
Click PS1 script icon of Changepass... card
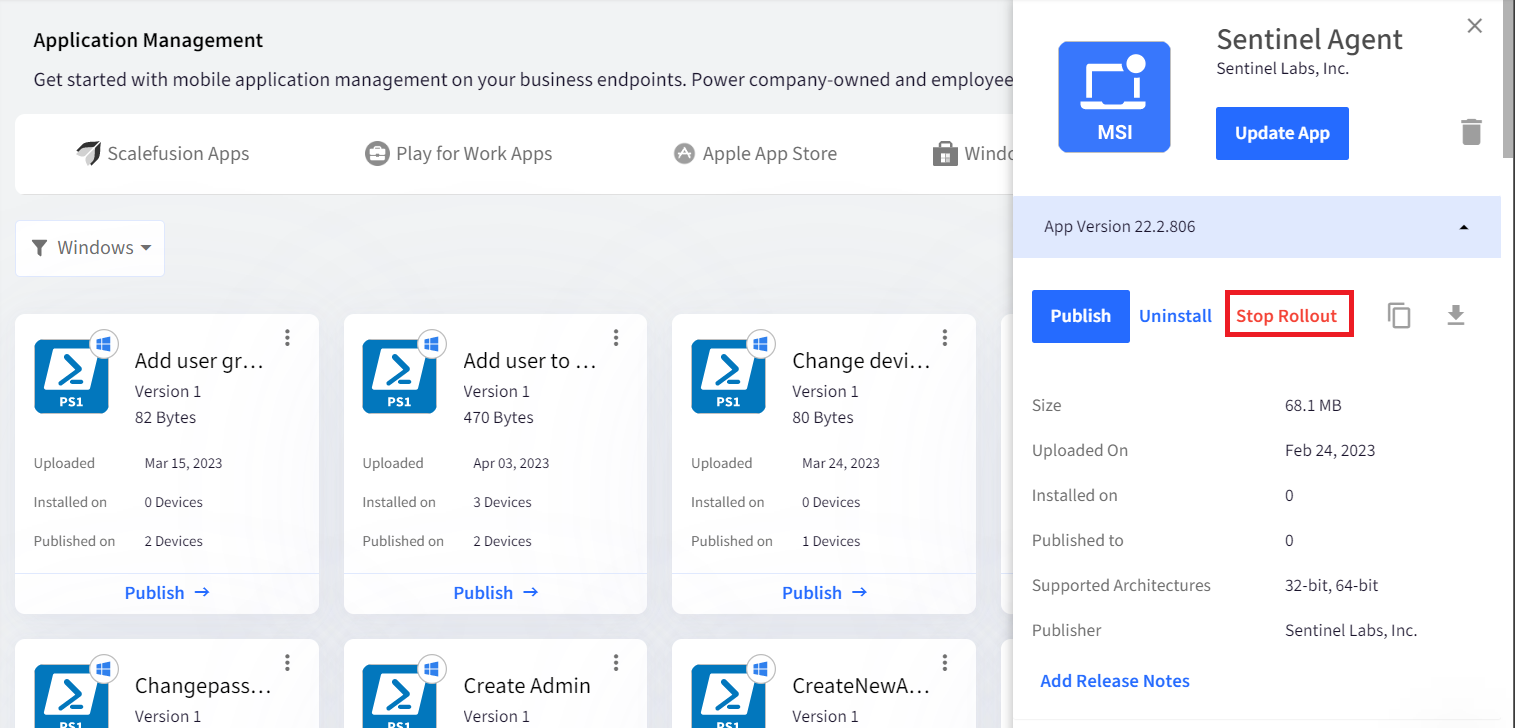[x=71, y=696]
